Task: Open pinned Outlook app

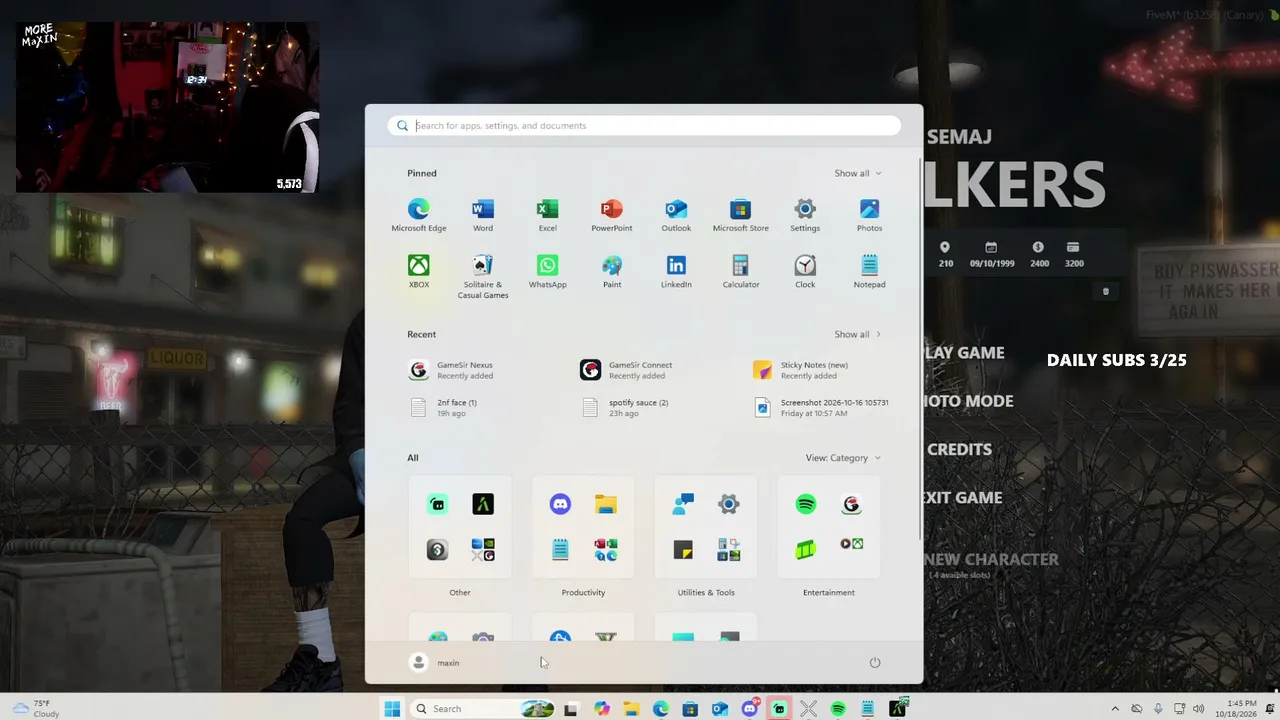Action: pos(676,215)
